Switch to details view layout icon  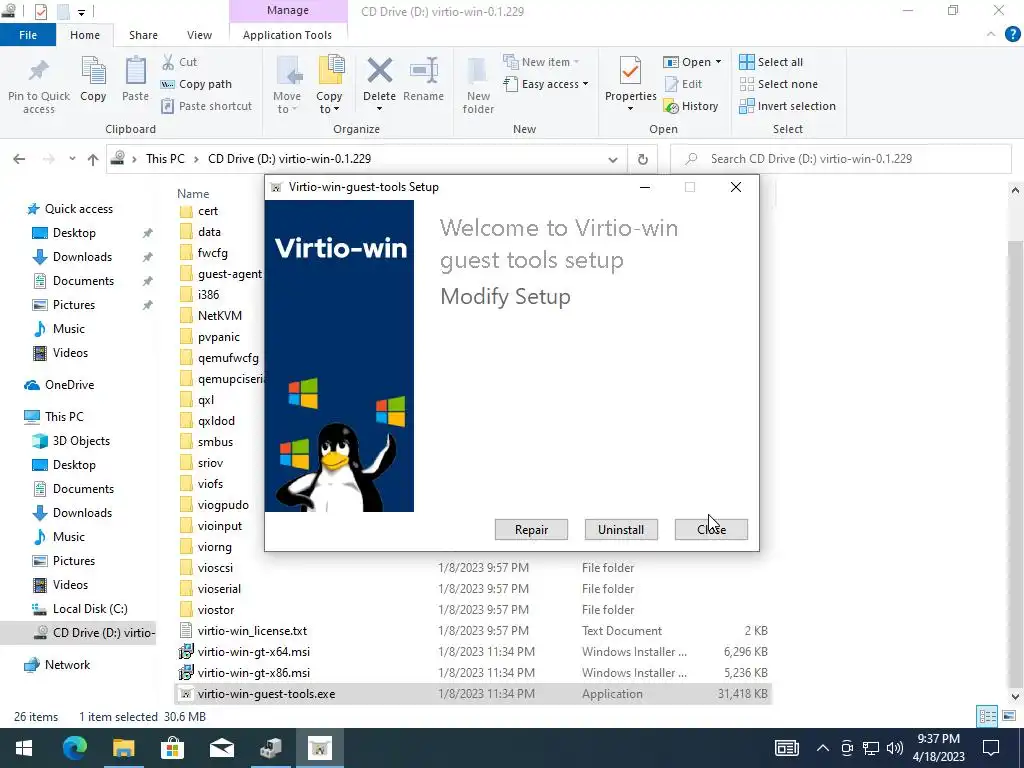(x=987, y=716)
